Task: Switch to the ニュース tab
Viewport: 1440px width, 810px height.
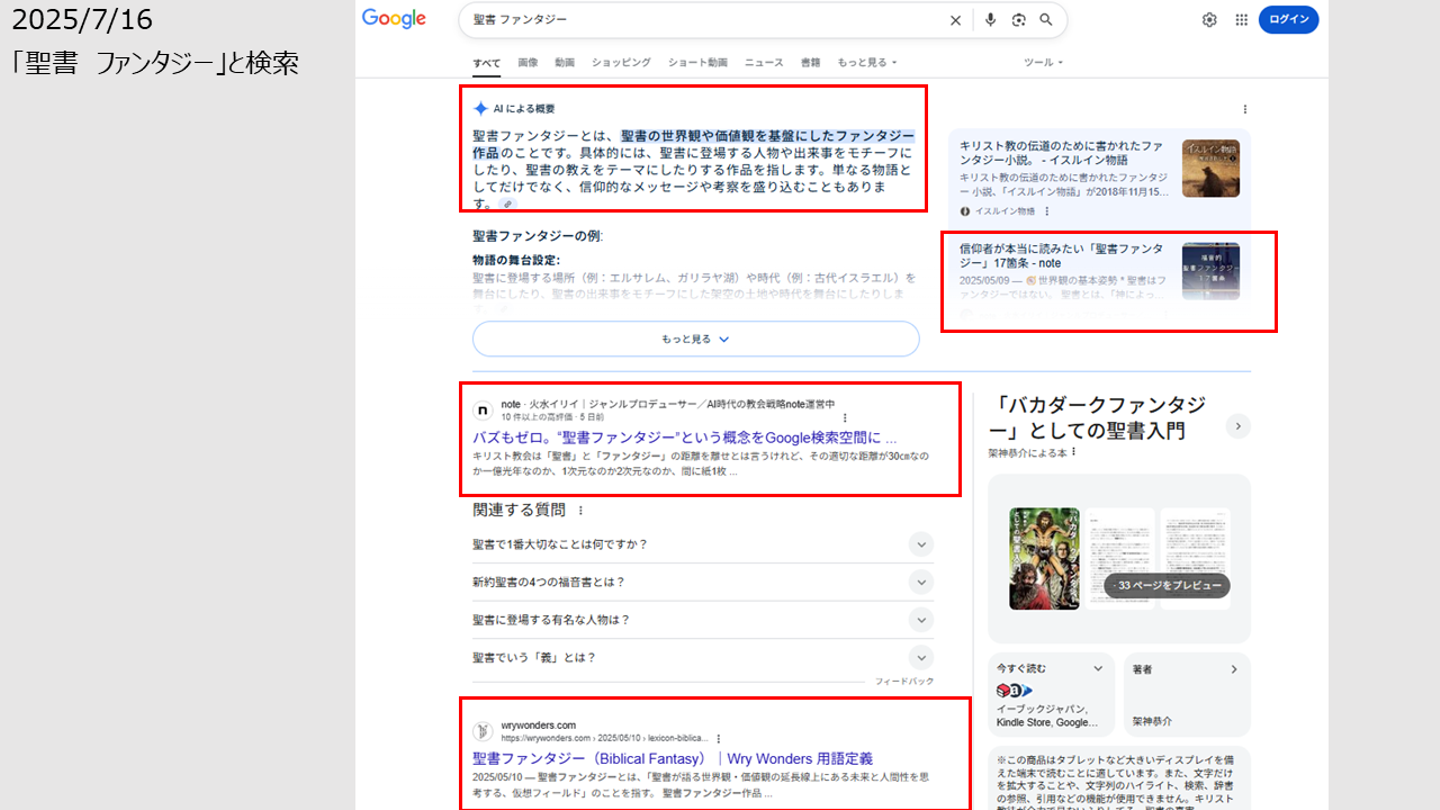Action: point(764,62)
